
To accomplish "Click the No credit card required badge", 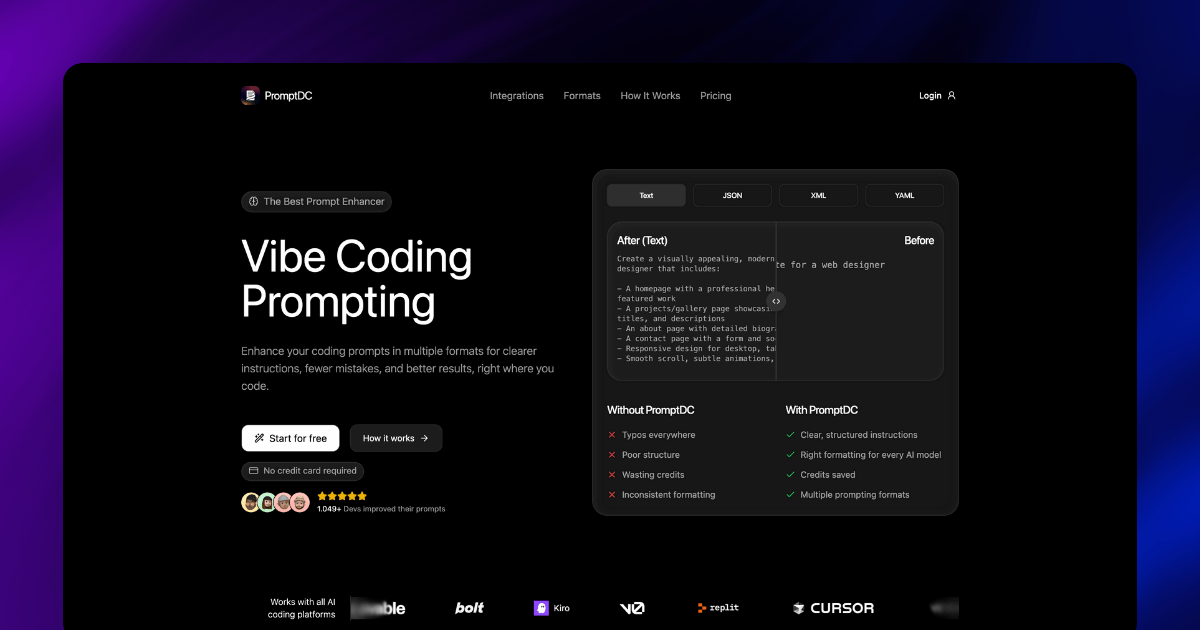I will click(302, 470).
